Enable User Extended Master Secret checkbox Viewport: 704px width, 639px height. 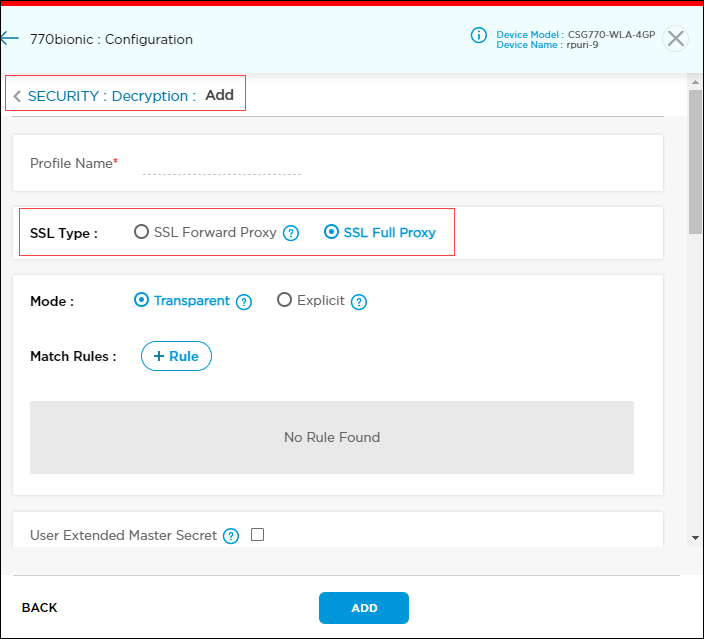click(257, 535)
